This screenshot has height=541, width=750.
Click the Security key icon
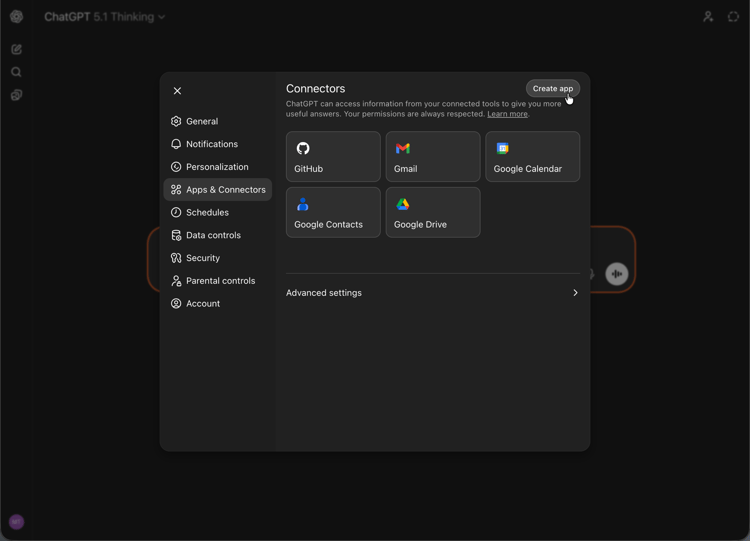point(176,258)
